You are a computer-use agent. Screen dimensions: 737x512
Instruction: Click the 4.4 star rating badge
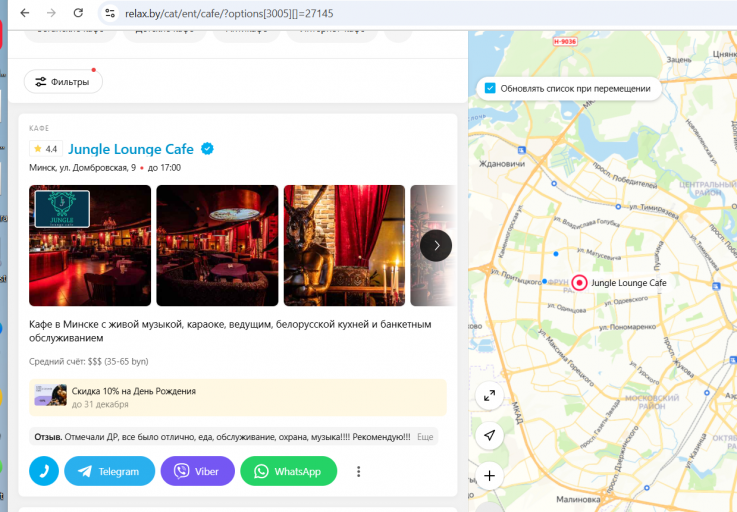[x=46, y=149]
